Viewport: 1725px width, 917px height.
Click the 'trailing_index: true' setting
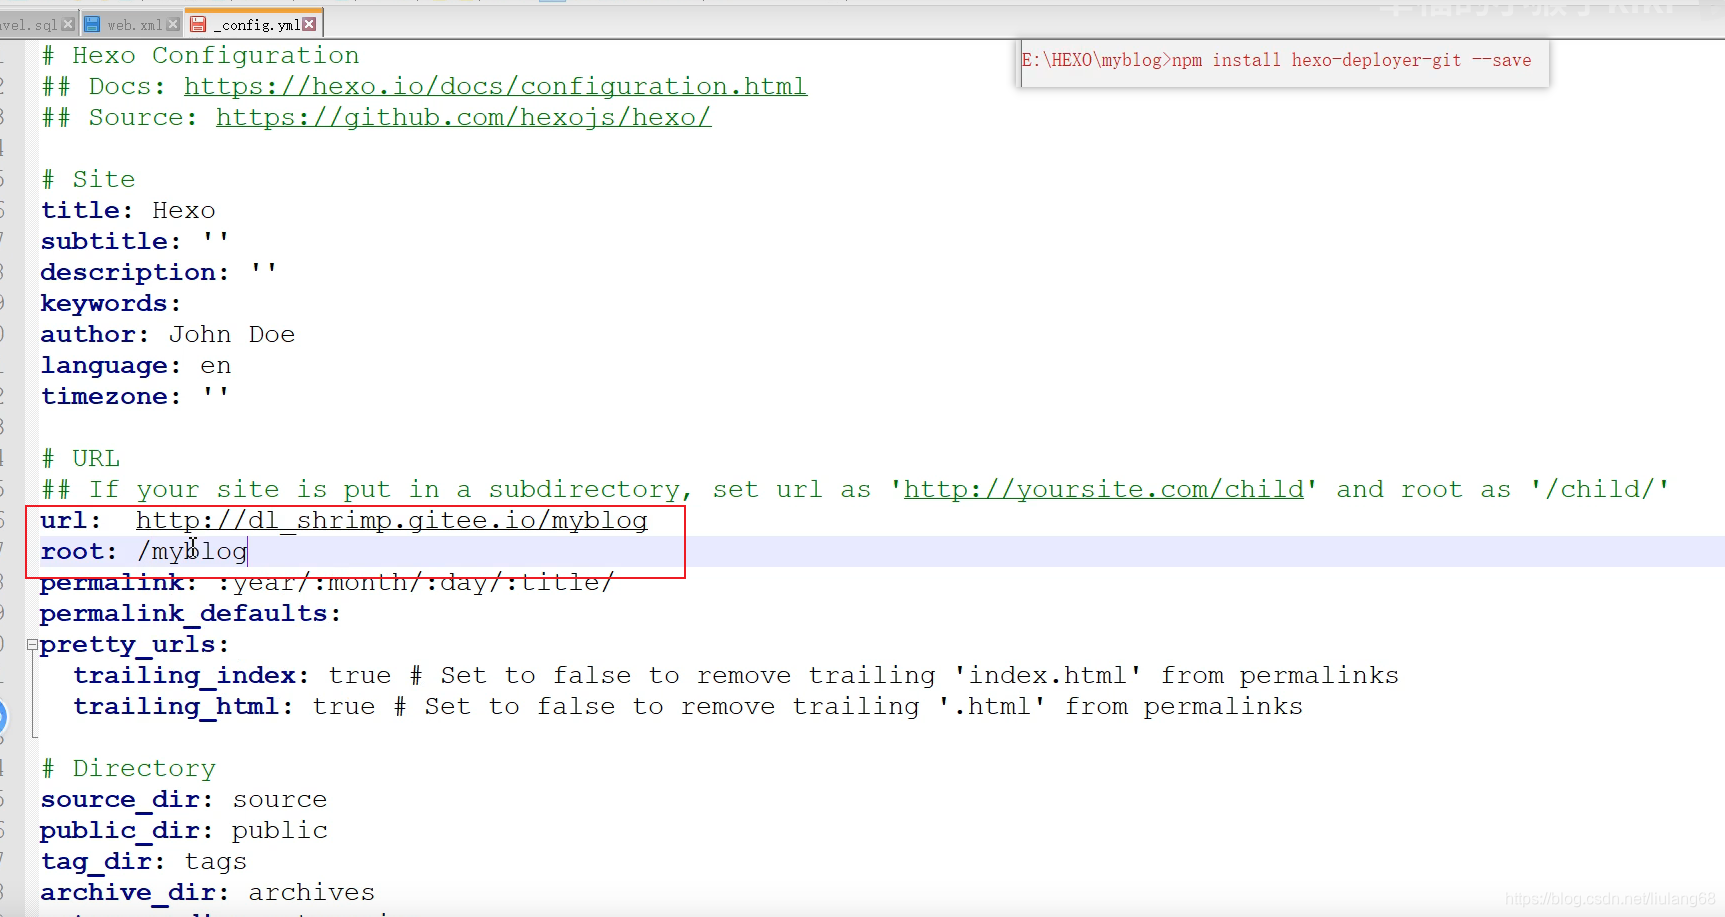click(232, 676)
